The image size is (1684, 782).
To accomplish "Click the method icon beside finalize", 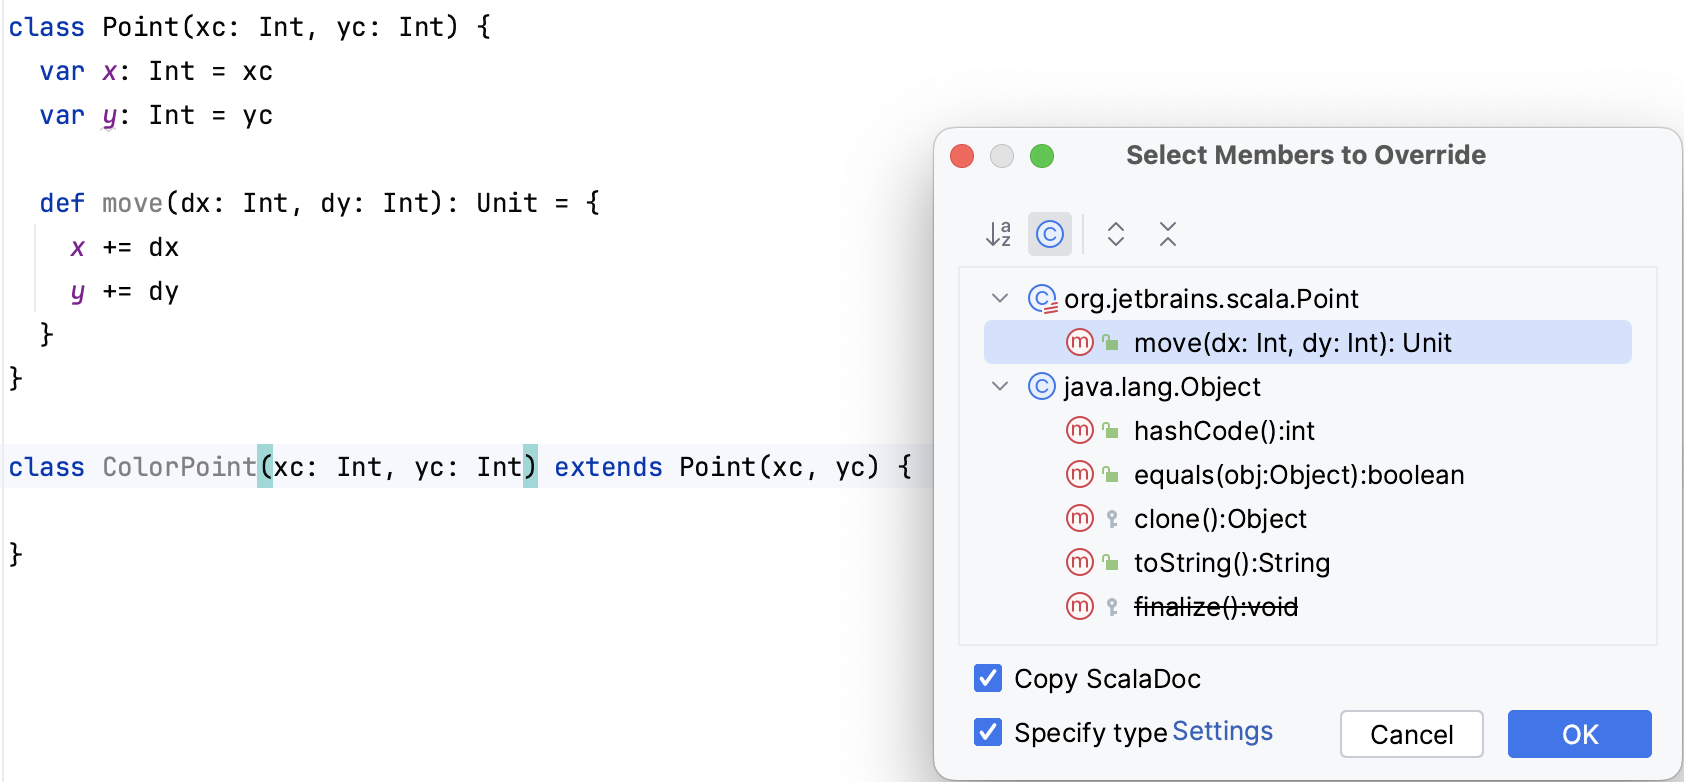I will 1080,607.
